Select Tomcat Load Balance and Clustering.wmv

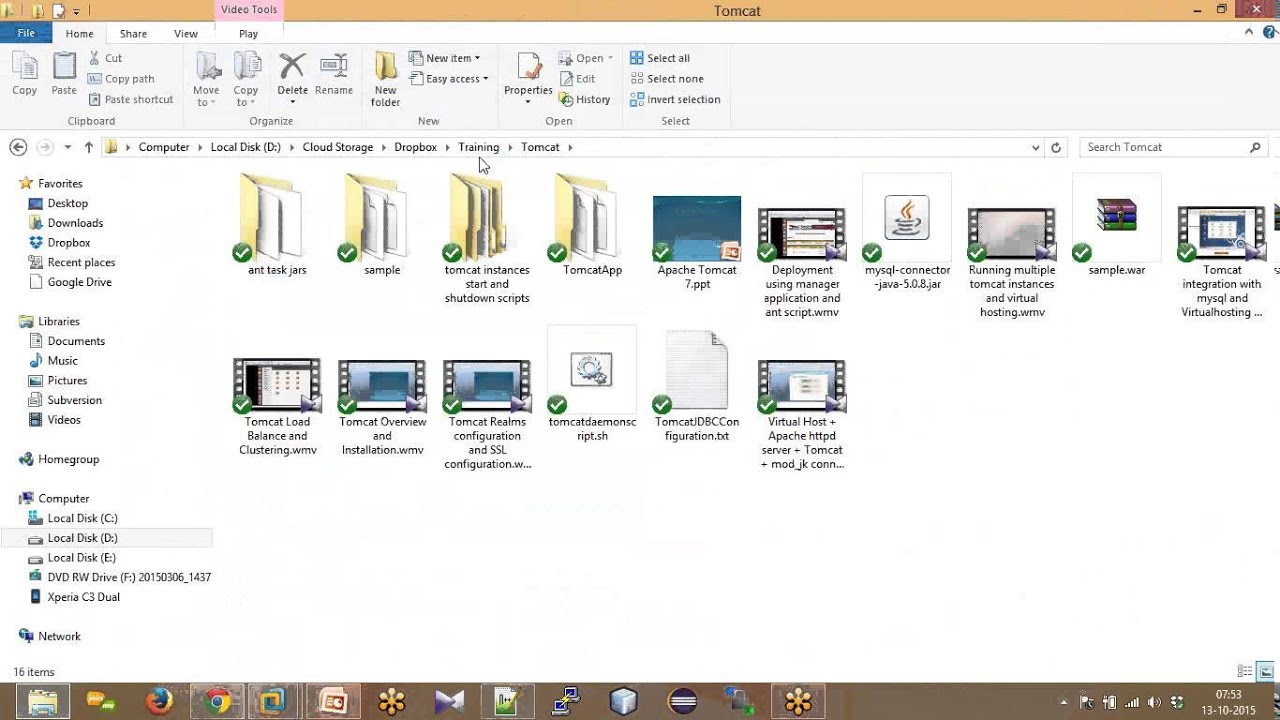point(277,407)
